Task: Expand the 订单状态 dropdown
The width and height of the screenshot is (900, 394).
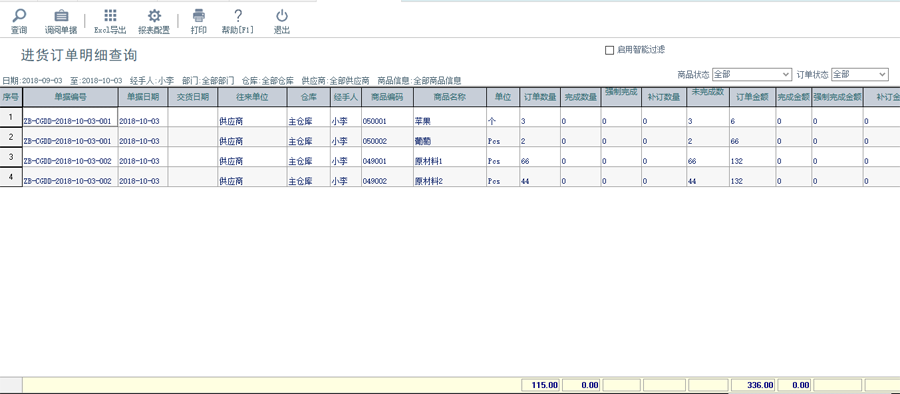Action: coord(859,75)
